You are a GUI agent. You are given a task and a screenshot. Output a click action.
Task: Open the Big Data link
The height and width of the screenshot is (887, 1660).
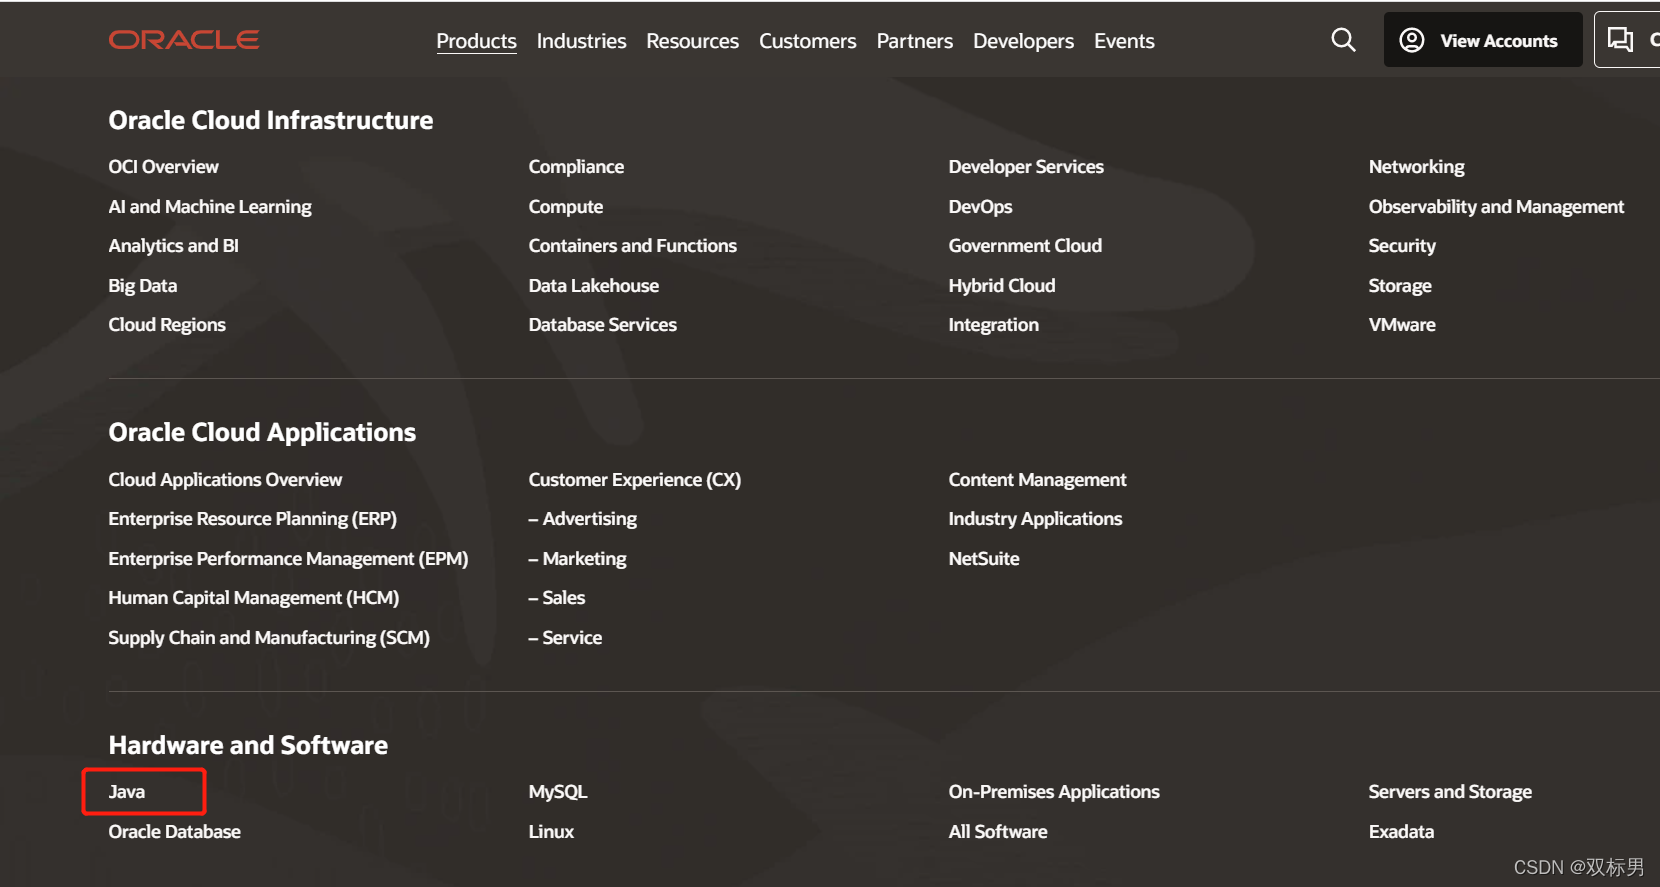coord(142,286)
